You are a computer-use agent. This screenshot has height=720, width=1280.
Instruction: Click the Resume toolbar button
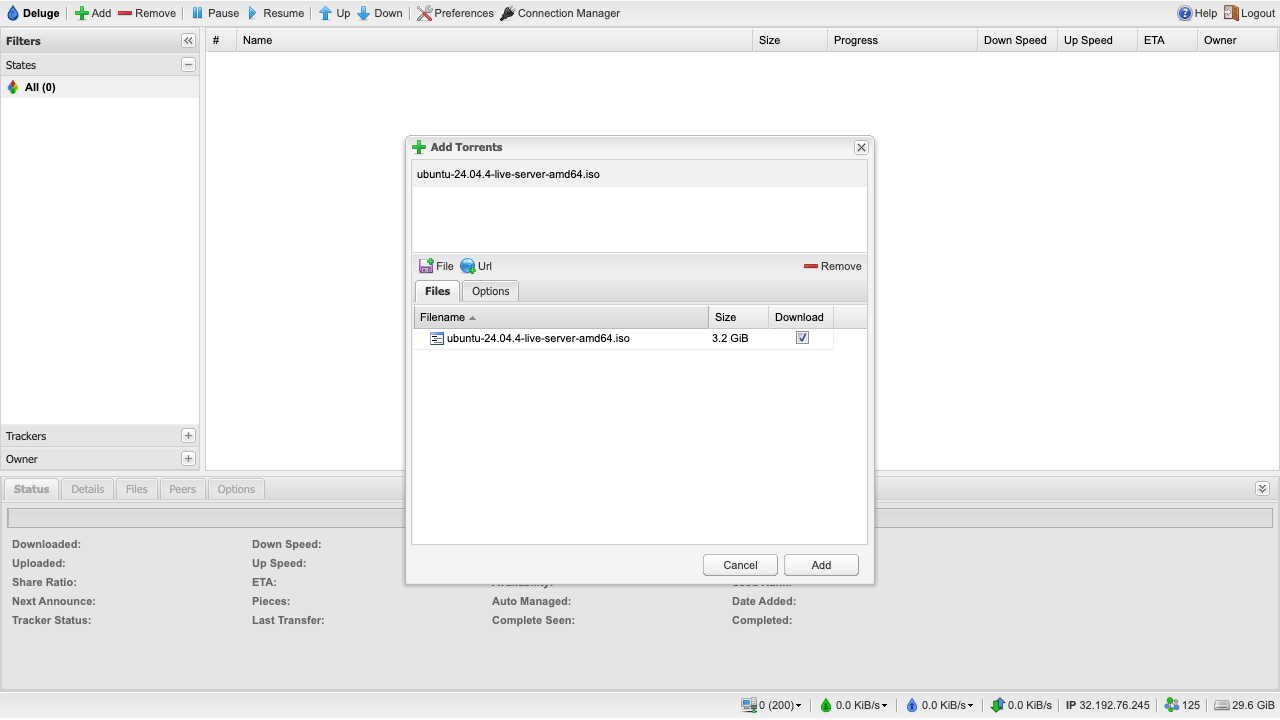(275, 13)
